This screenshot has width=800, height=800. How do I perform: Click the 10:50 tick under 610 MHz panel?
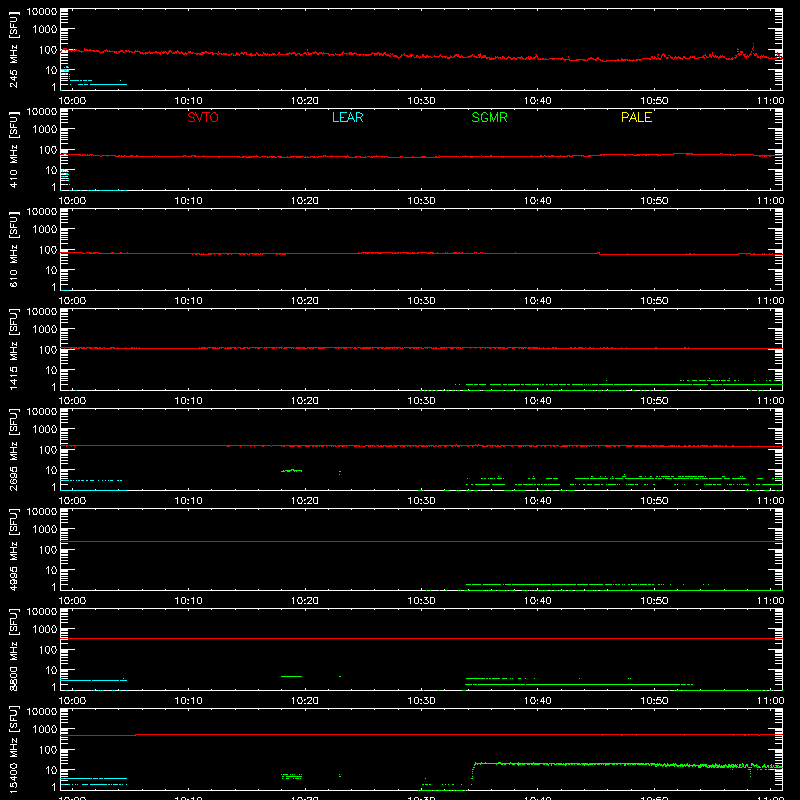click(654, 301)
